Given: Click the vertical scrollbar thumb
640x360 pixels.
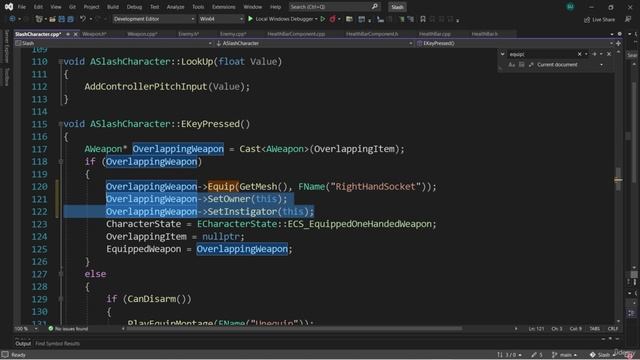Looking at the screenshot, I should tap(618, 178).
